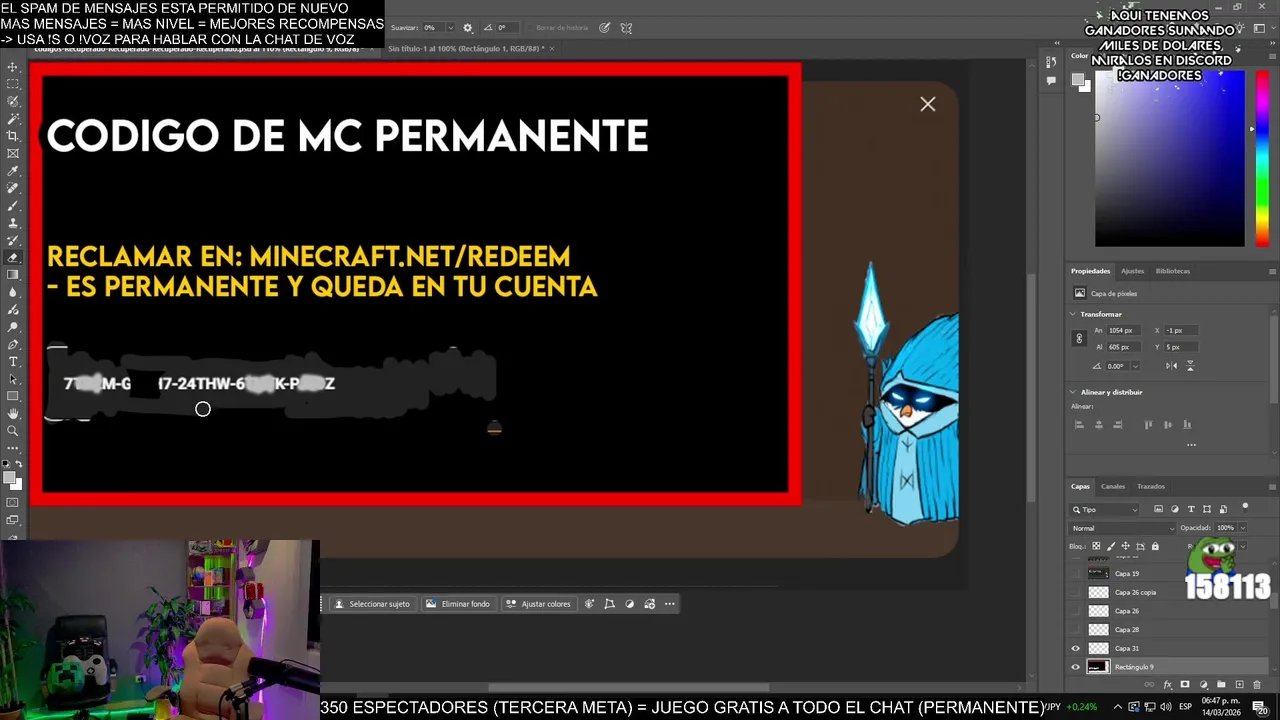Screen dimensions: 1280x720
Task: Switch to the Ajustes tab
Action: [1132, 271]
